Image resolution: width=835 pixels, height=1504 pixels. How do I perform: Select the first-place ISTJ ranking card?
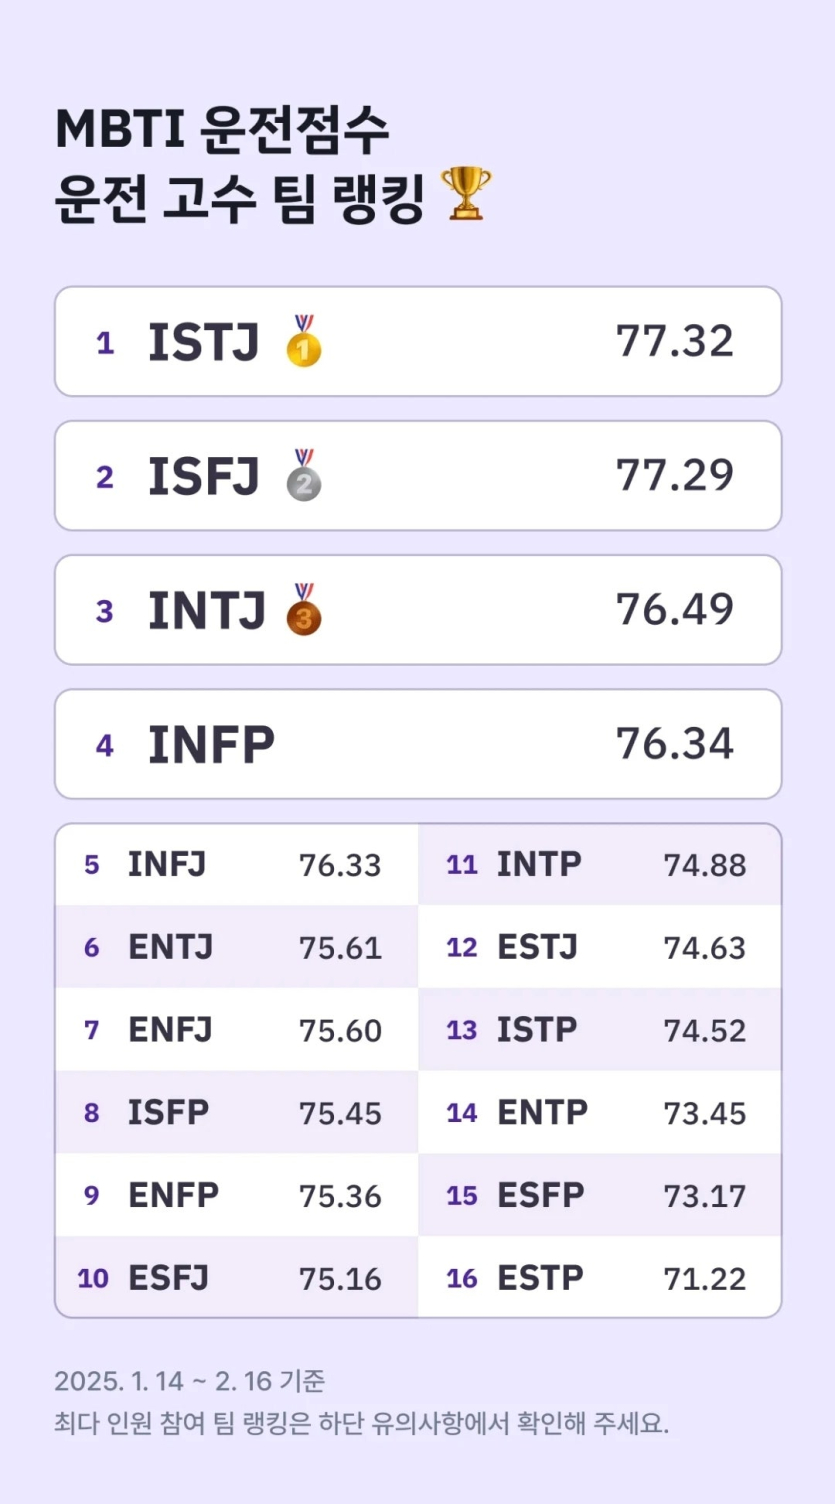tap(418, 342)
